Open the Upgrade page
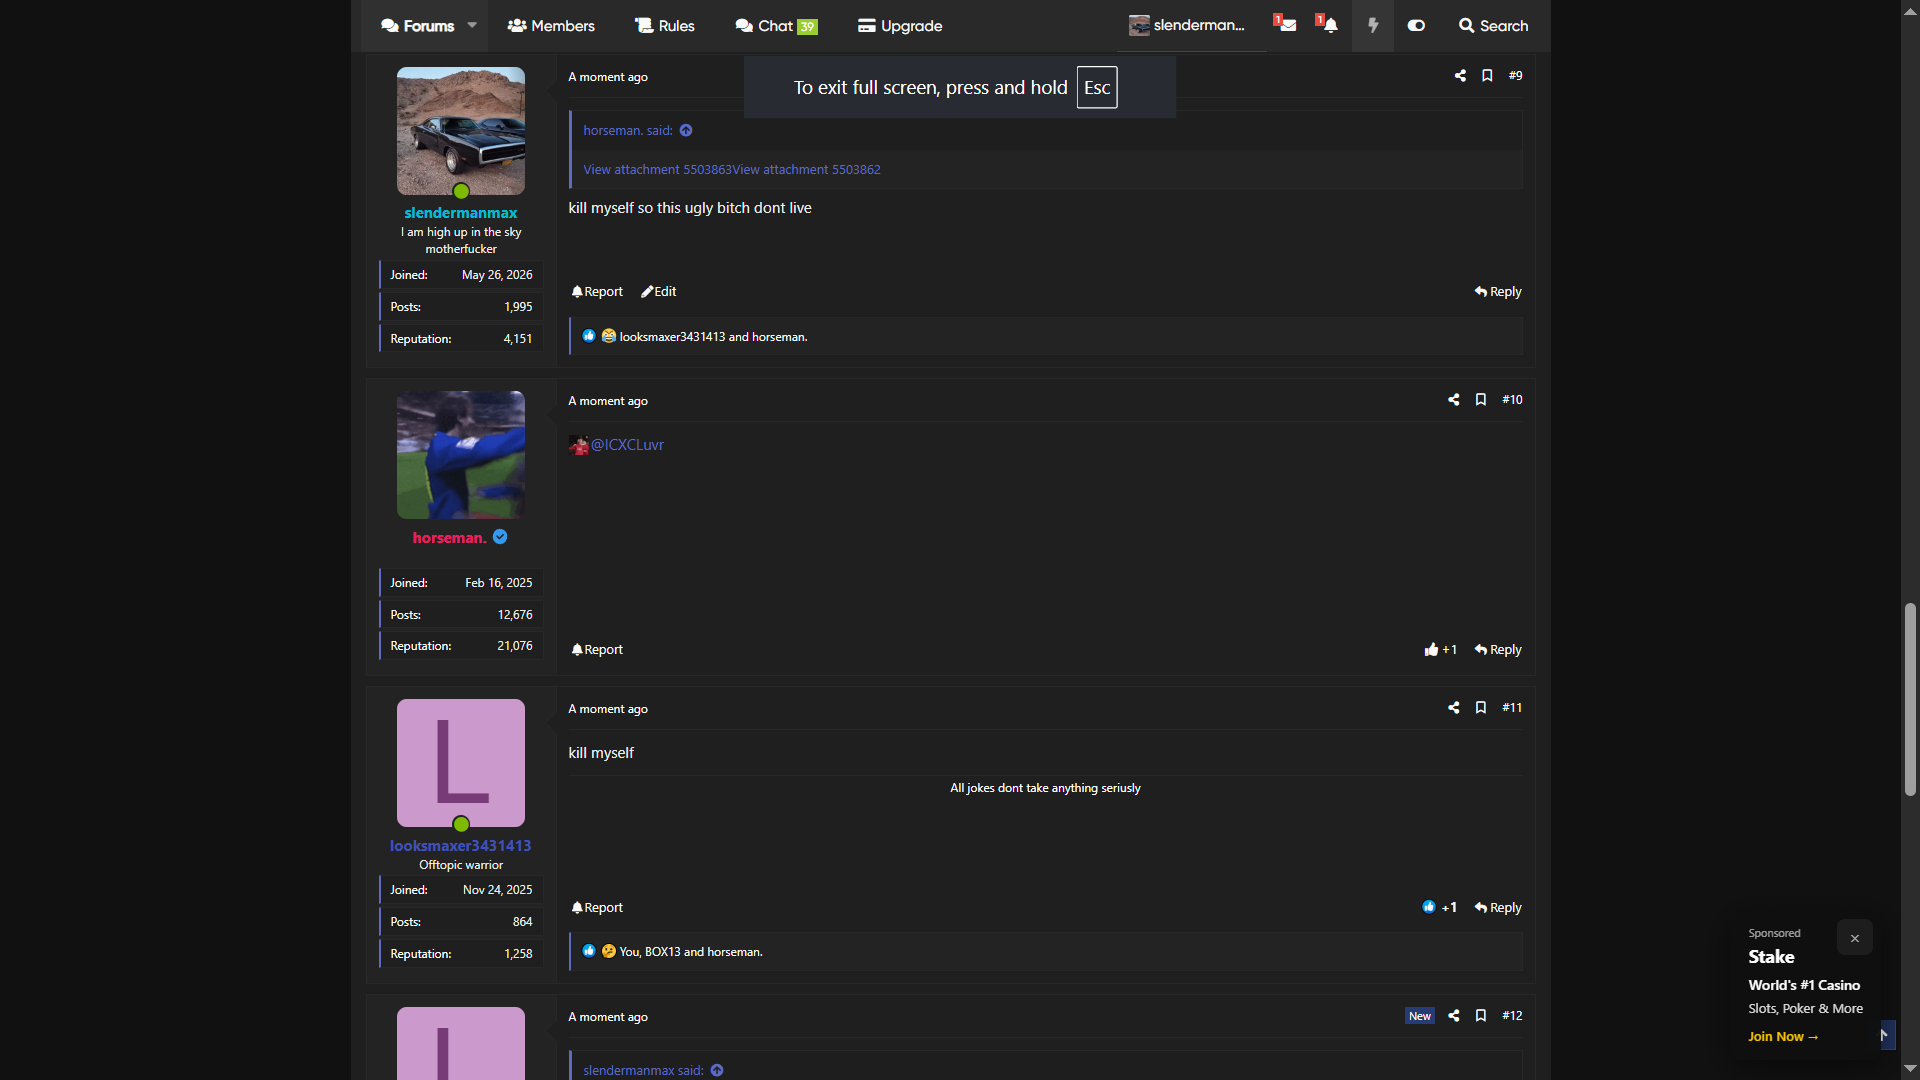Screen dimensions: 1920x1080 (x=900, y=26)
